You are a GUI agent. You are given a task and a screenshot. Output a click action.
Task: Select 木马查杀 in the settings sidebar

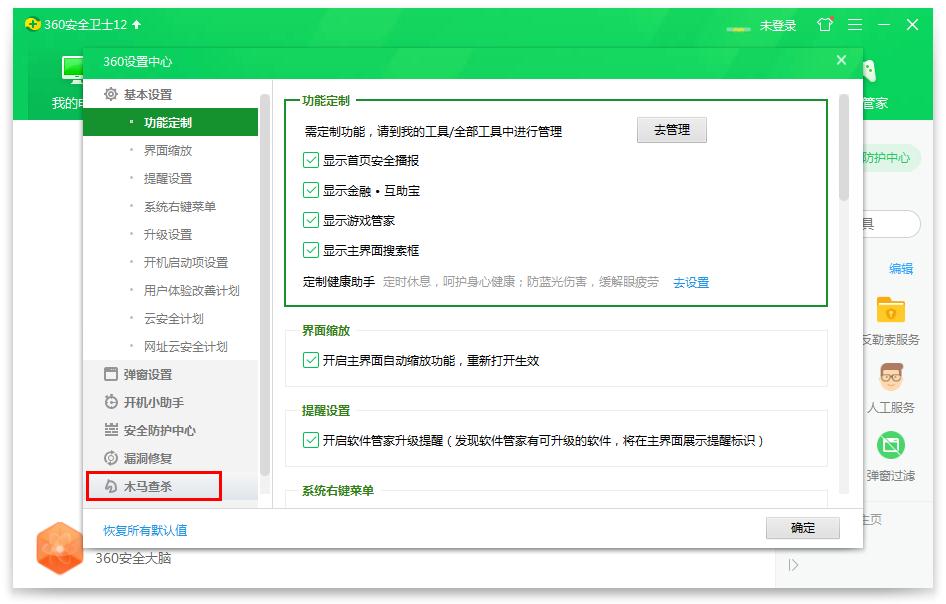pos(146,487)
